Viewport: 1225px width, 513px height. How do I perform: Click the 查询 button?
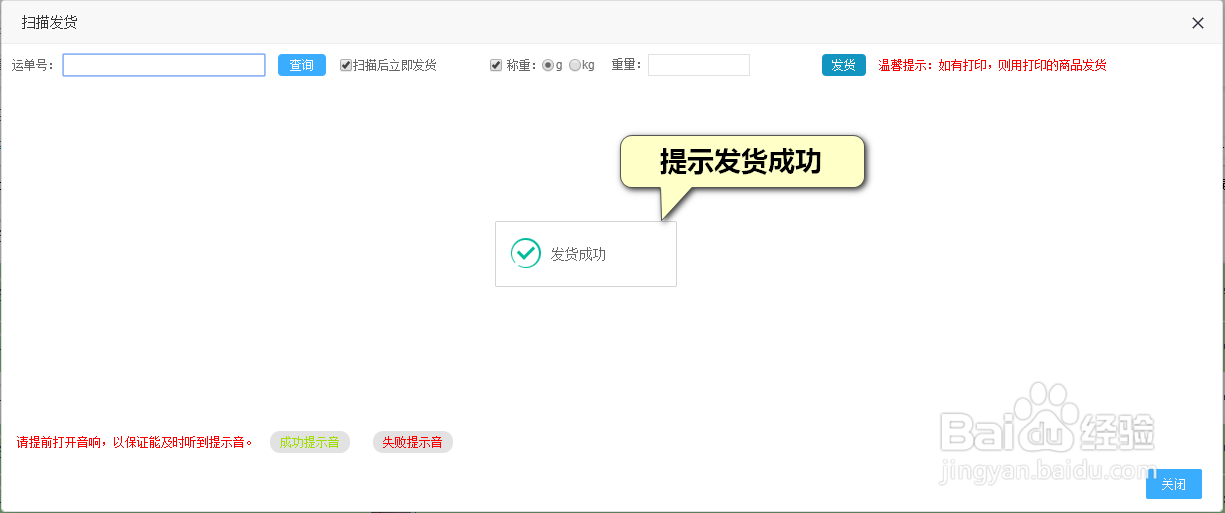click(x=302, y=65)
